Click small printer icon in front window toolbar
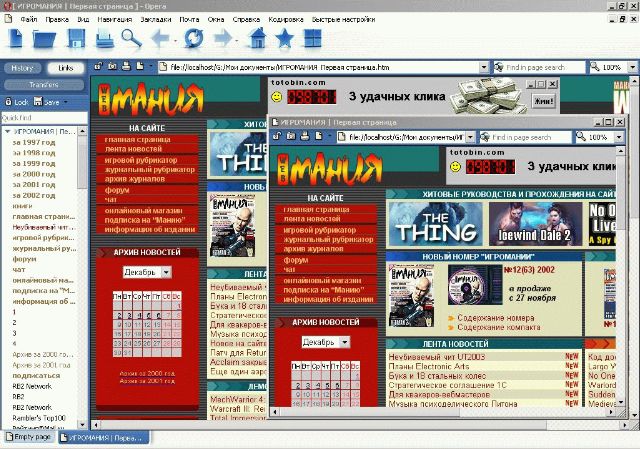Screen dimensions: 640x449 tap(305, 136)
